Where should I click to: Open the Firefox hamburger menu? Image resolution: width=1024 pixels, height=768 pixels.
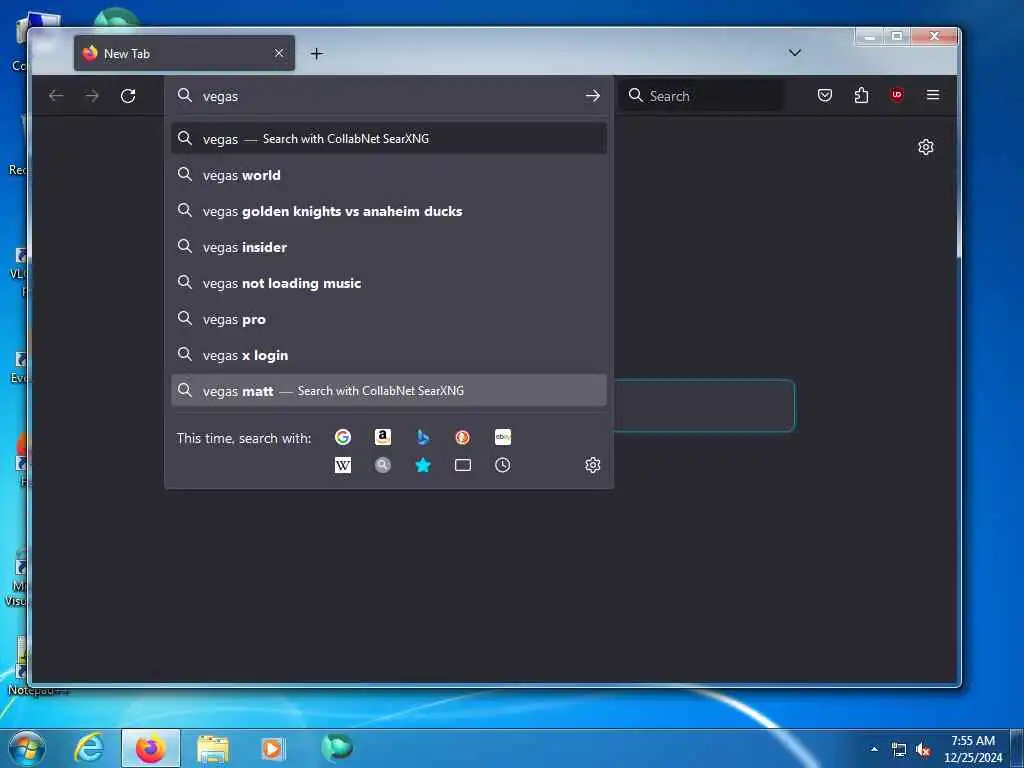pyautogui.click(x=933, y=95)
